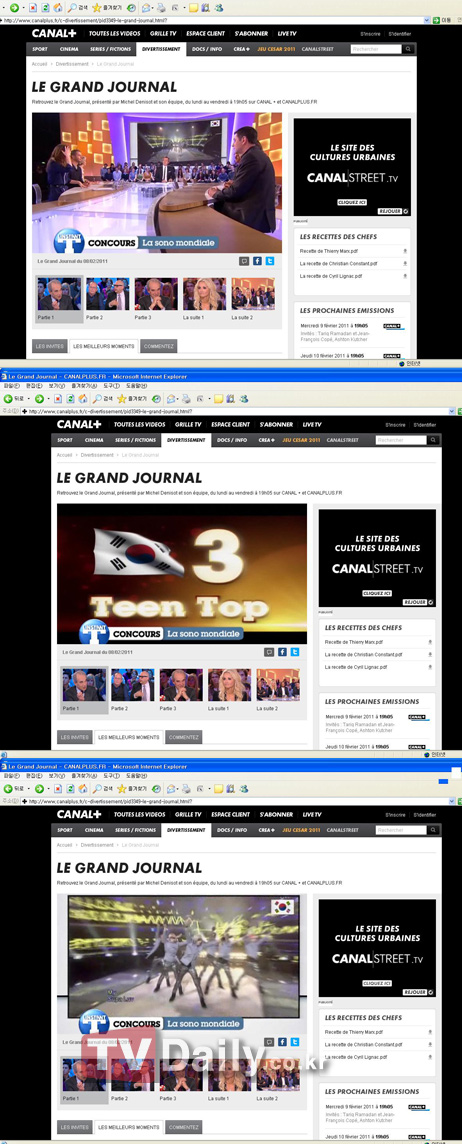Click S'inscrire link in the Teen Top window
This screenshot has height=1144, width=462.
396,425
